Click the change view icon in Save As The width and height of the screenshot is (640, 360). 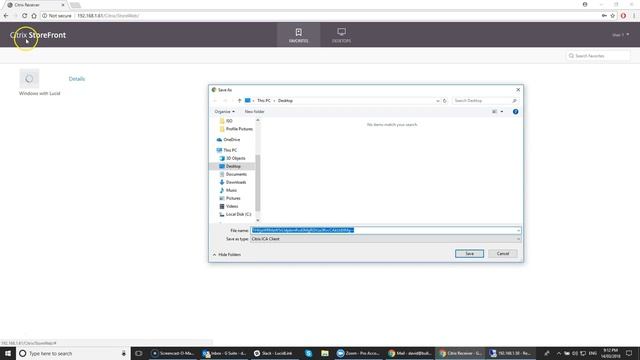pos(494,111)
